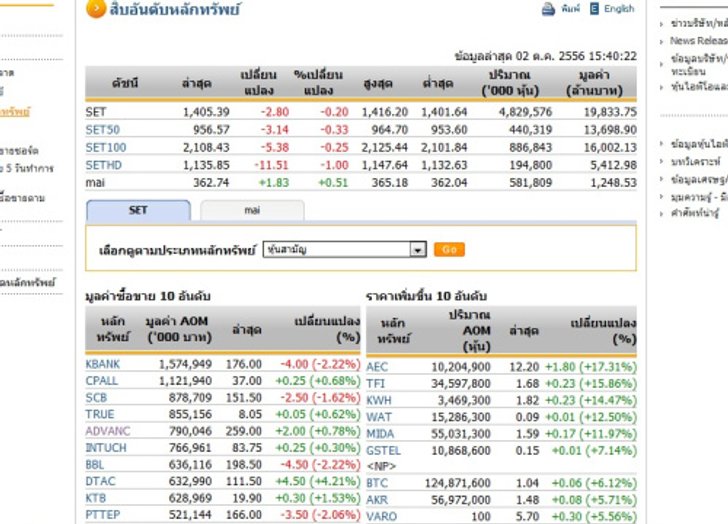Click News Release link in right sidebar
This screenshot has height=524, width=728.
tap(699, 41)
